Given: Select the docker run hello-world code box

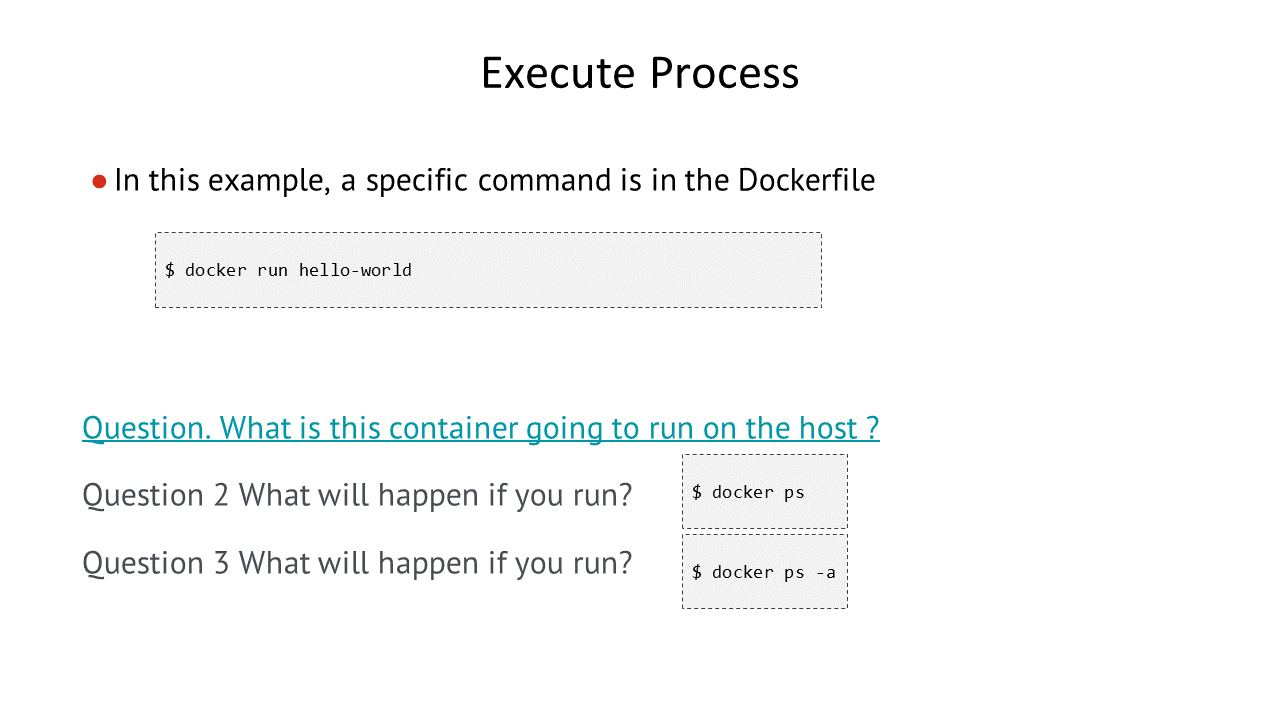Looking at the screenshot, I should 488,270.
